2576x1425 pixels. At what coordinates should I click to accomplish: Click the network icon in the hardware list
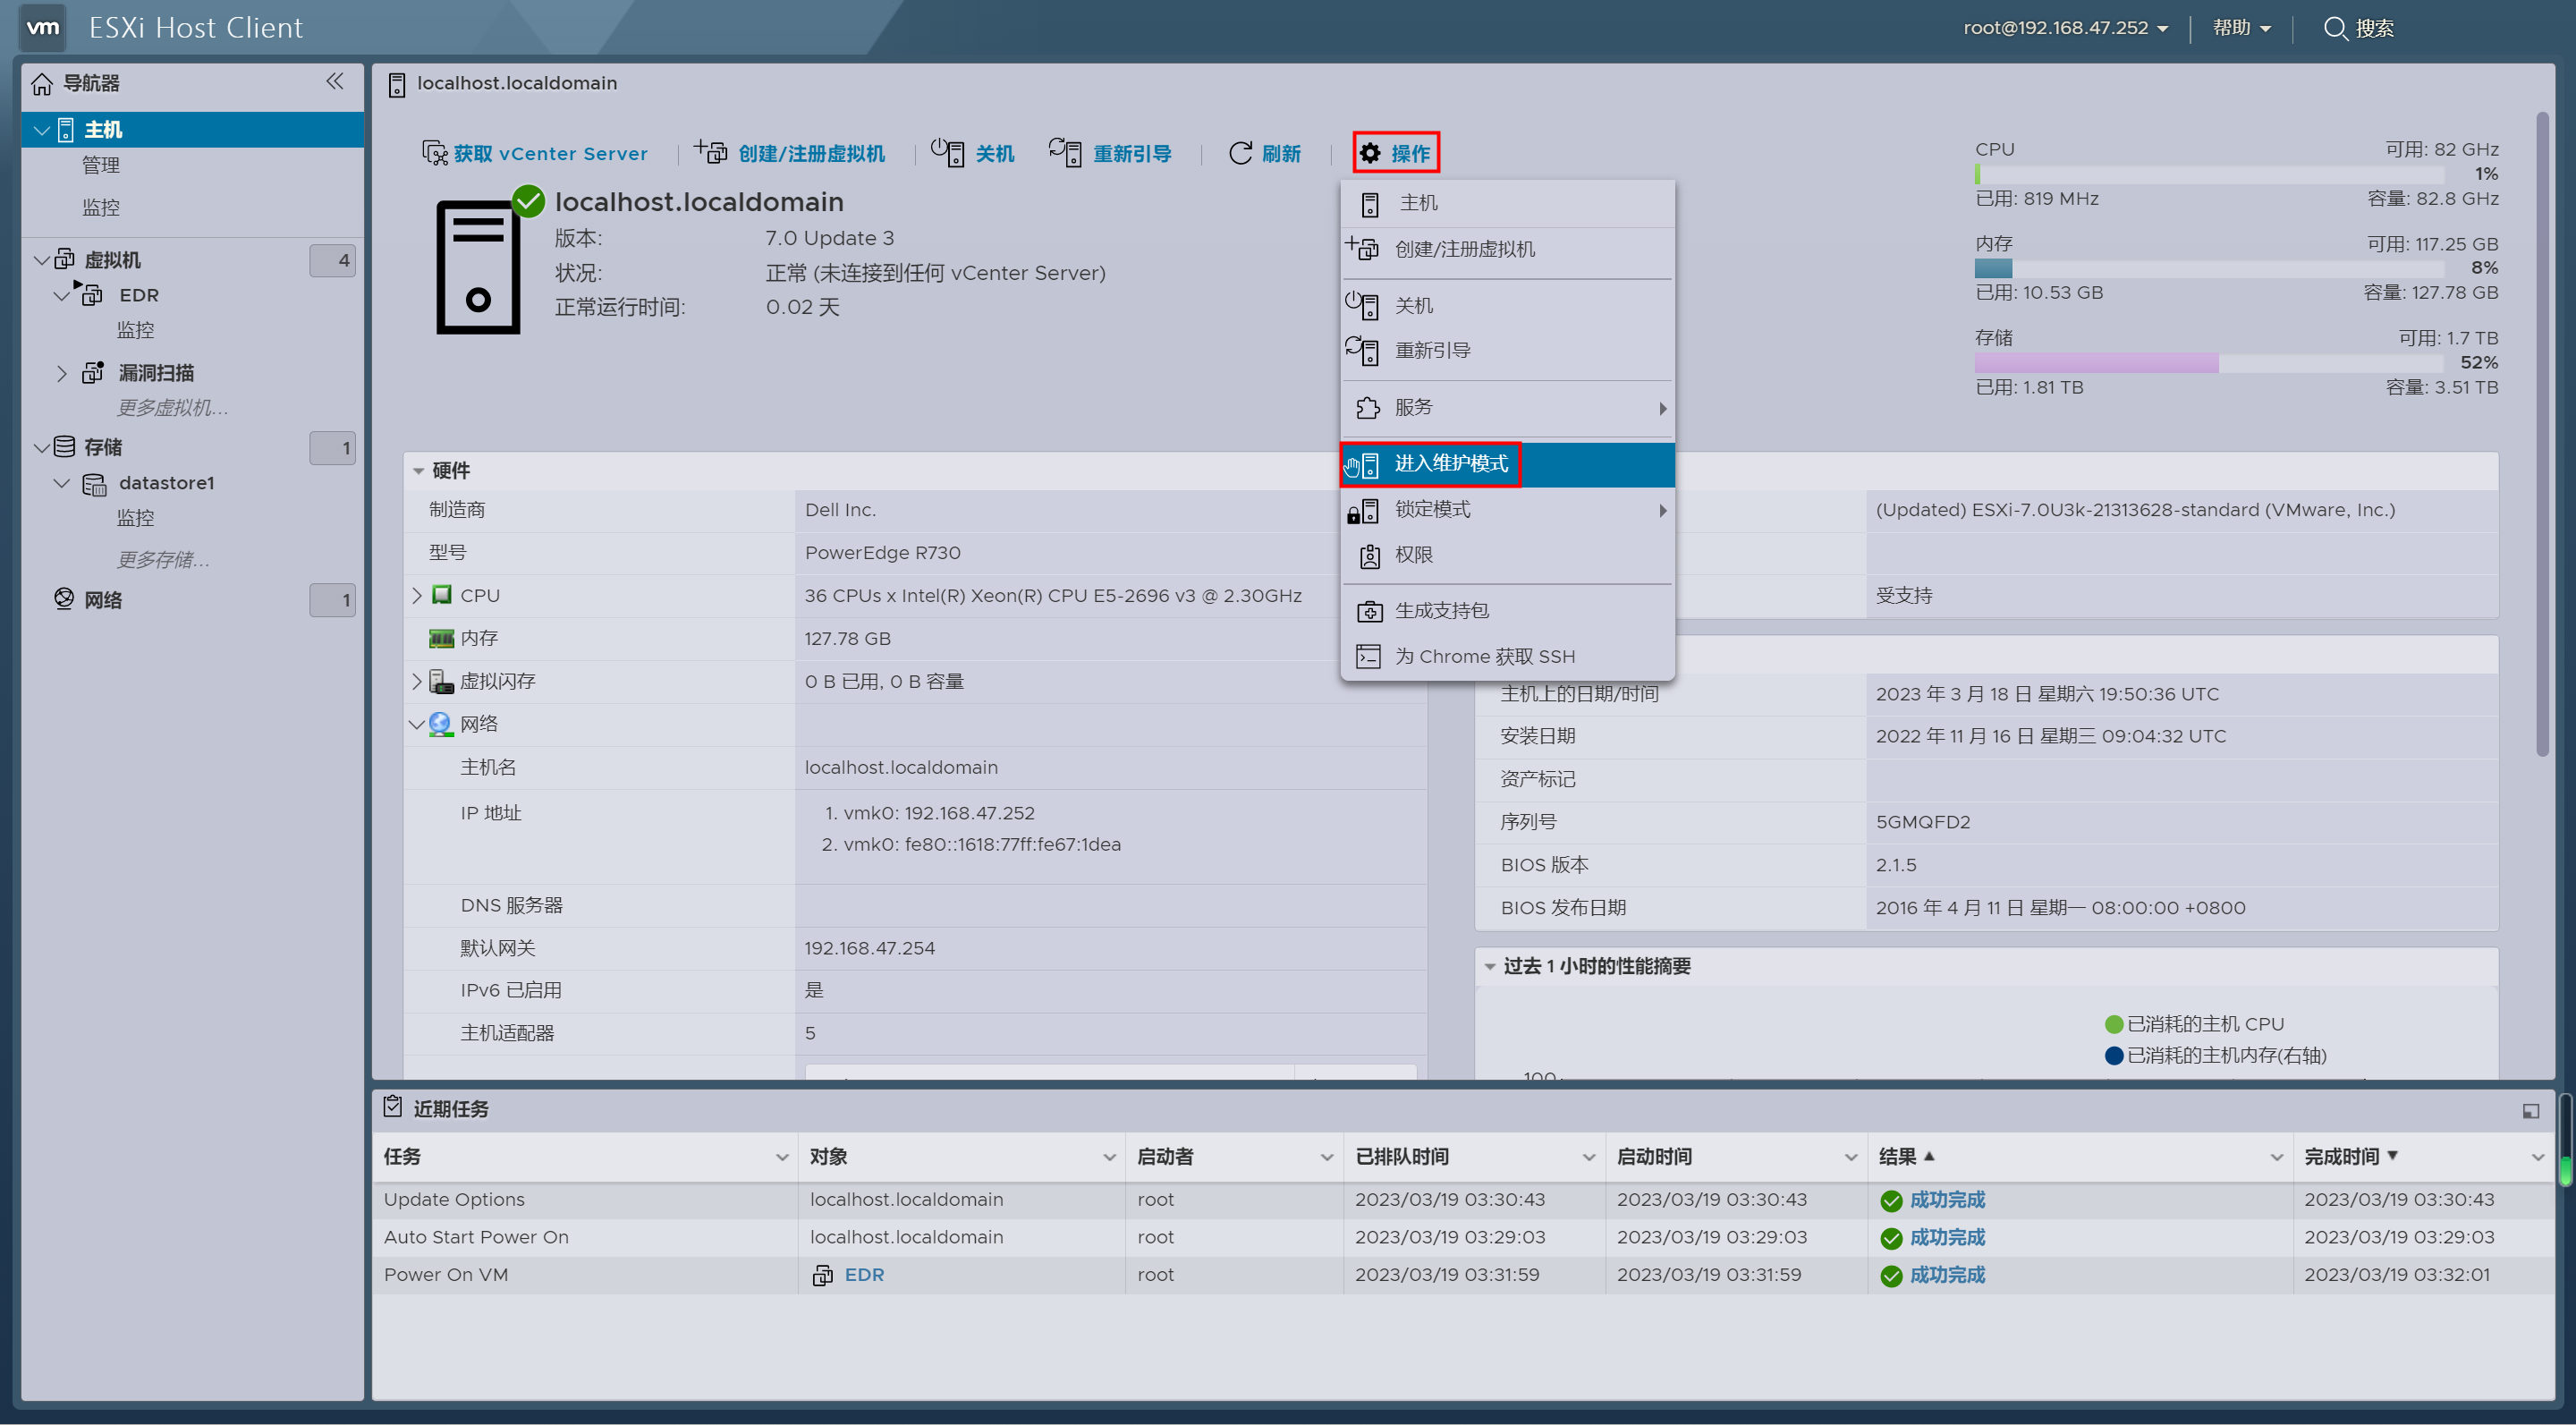click(441, 724)
